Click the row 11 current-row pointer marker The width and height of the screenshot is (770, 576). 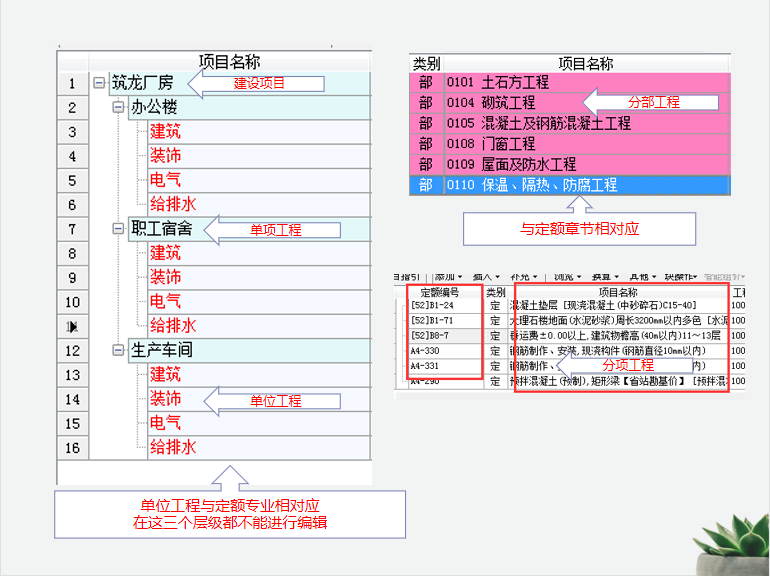click(x=73, y=326)
